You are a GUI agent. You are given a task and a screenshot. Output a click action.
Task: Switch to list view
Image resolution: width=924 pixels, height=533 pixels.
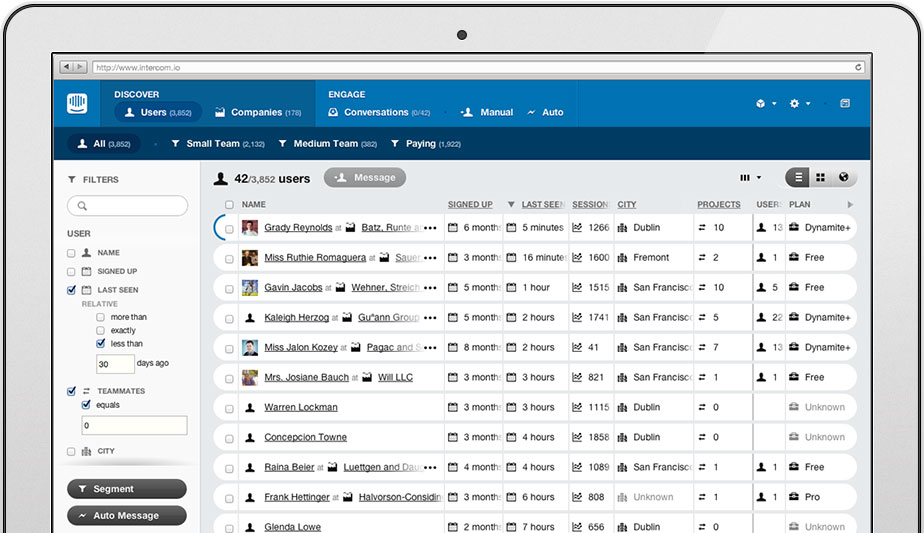(798, 177)
